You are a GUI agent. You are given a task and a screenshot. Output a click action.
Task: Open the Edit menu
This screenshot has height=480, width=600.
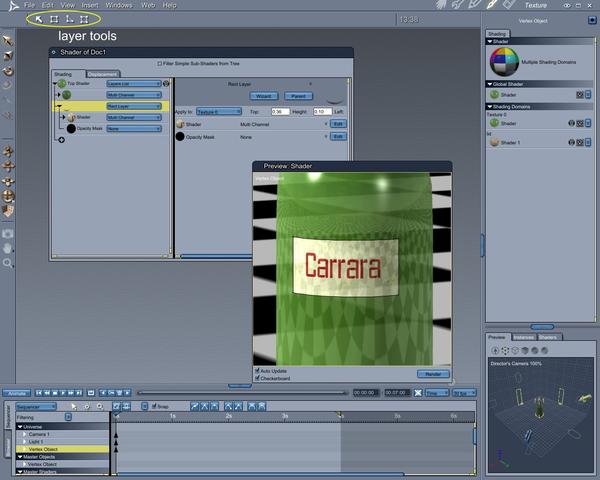[48, 5]
